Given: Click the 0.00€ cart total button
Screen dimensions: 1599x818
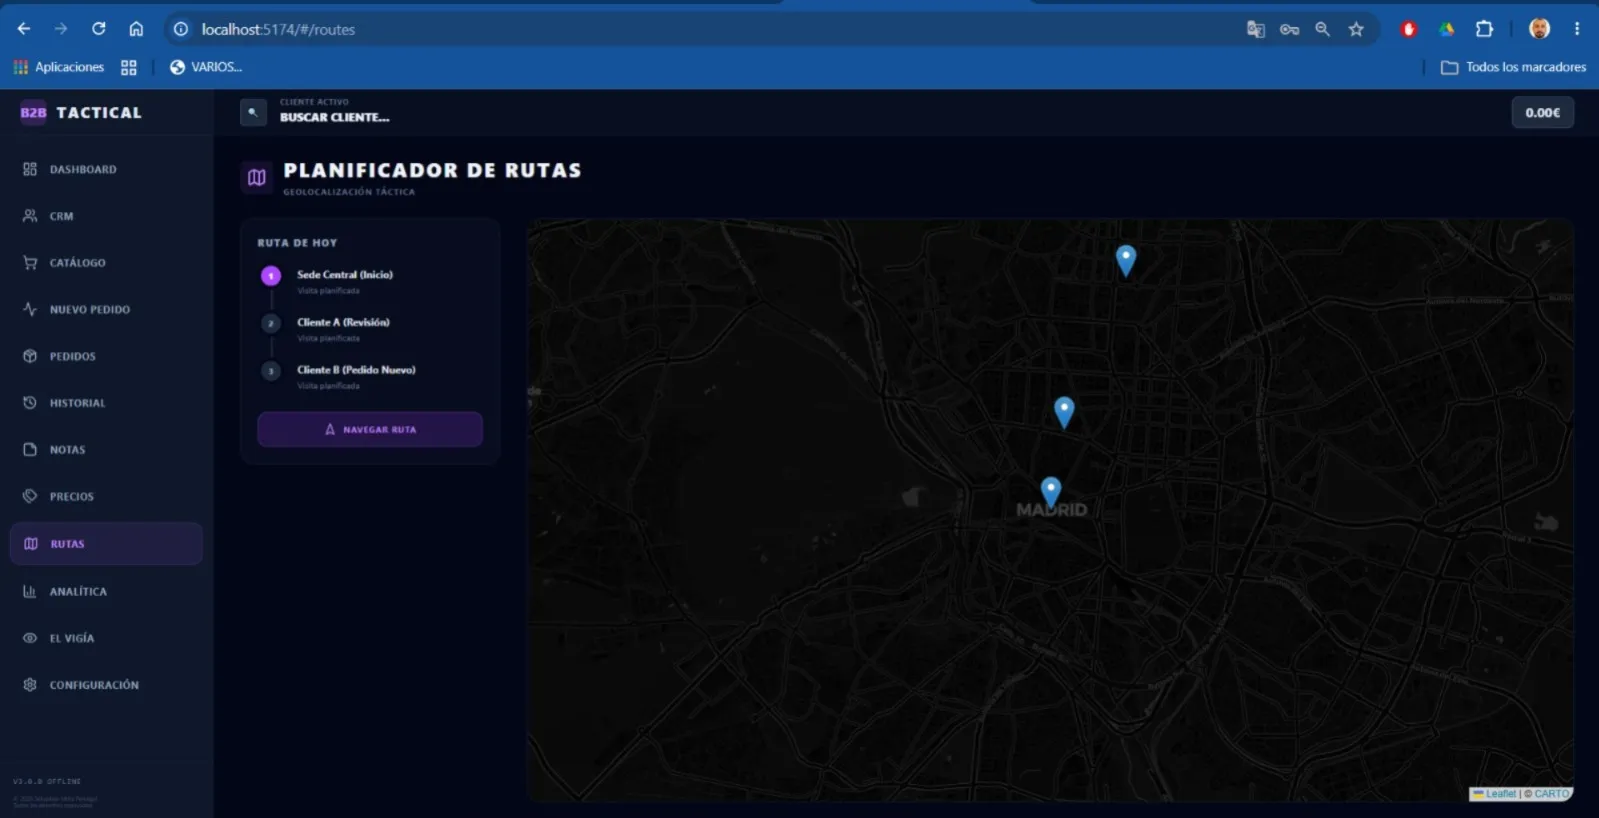Looking at the screenshot, I should click(x=1542, y=113).
